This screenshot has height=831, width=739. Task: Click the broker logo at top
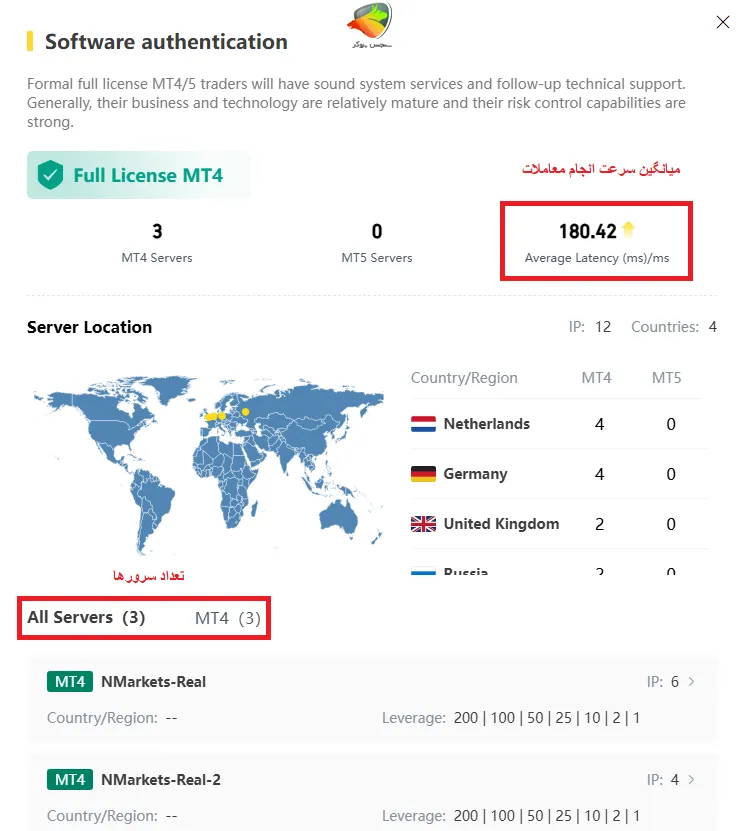pos(371,25)
